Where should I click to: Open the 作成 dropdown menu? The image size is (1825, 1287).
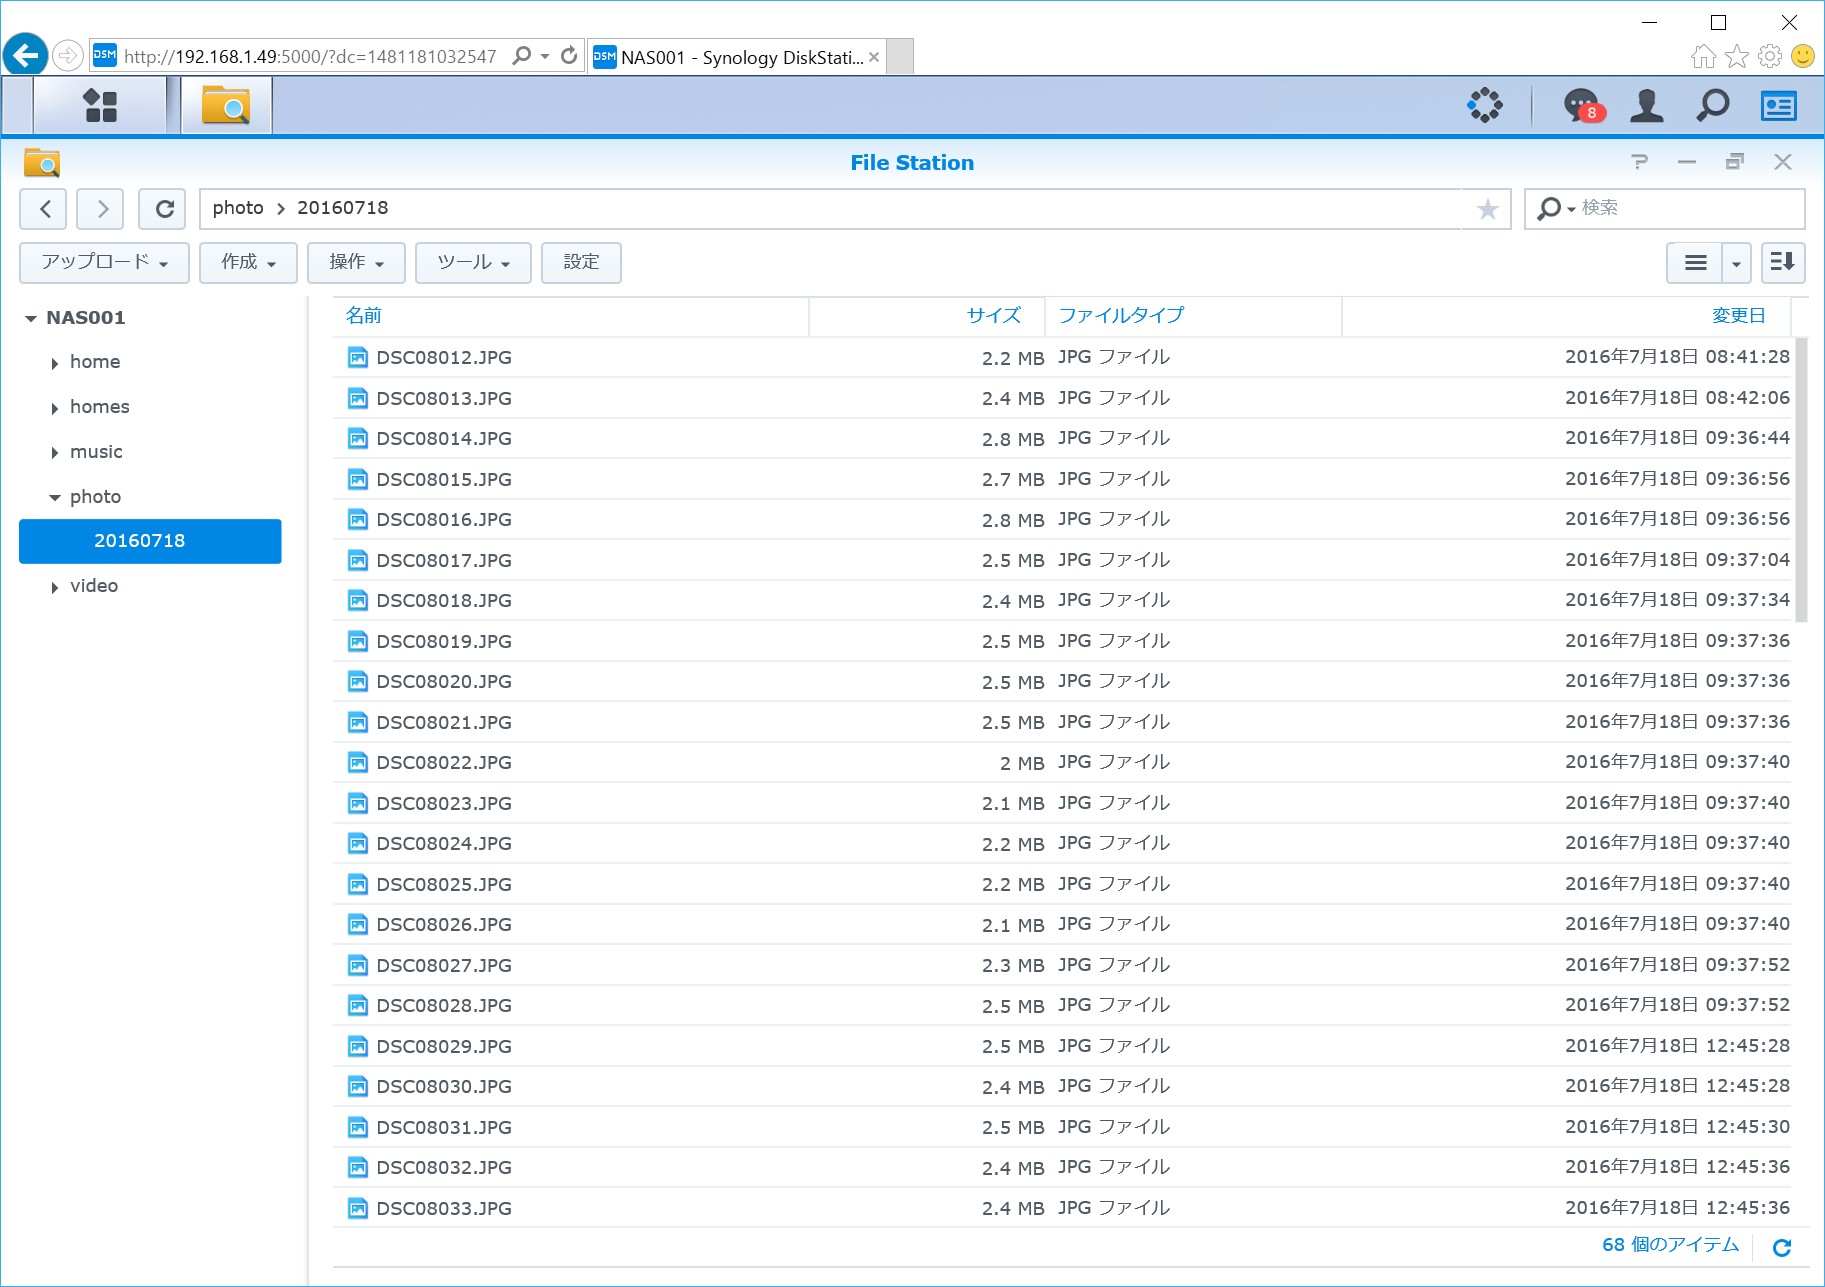click(x=248, y=263)
